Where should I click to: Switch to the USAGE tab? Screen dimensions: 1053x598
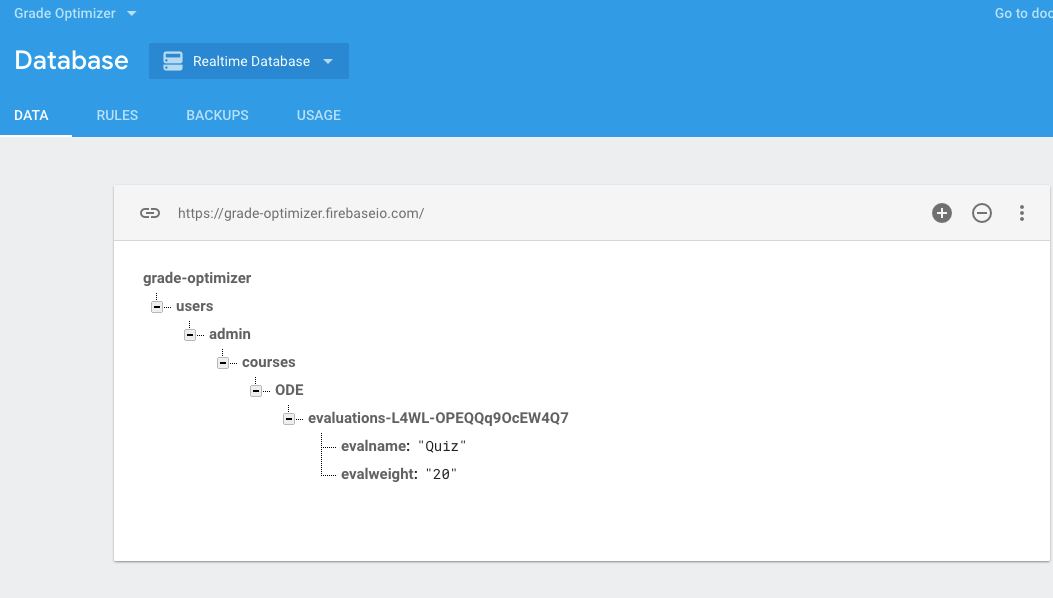point(318,116)
